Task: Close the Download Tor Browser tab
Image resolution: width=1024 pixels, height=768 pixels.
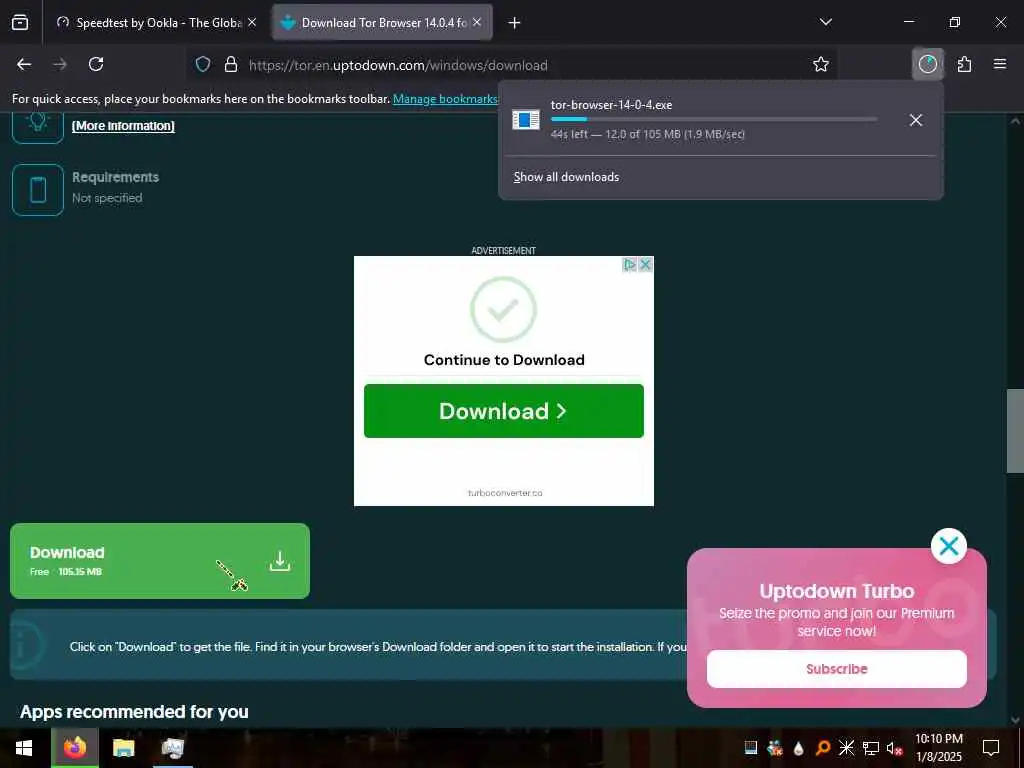Action: coord(477,22)
